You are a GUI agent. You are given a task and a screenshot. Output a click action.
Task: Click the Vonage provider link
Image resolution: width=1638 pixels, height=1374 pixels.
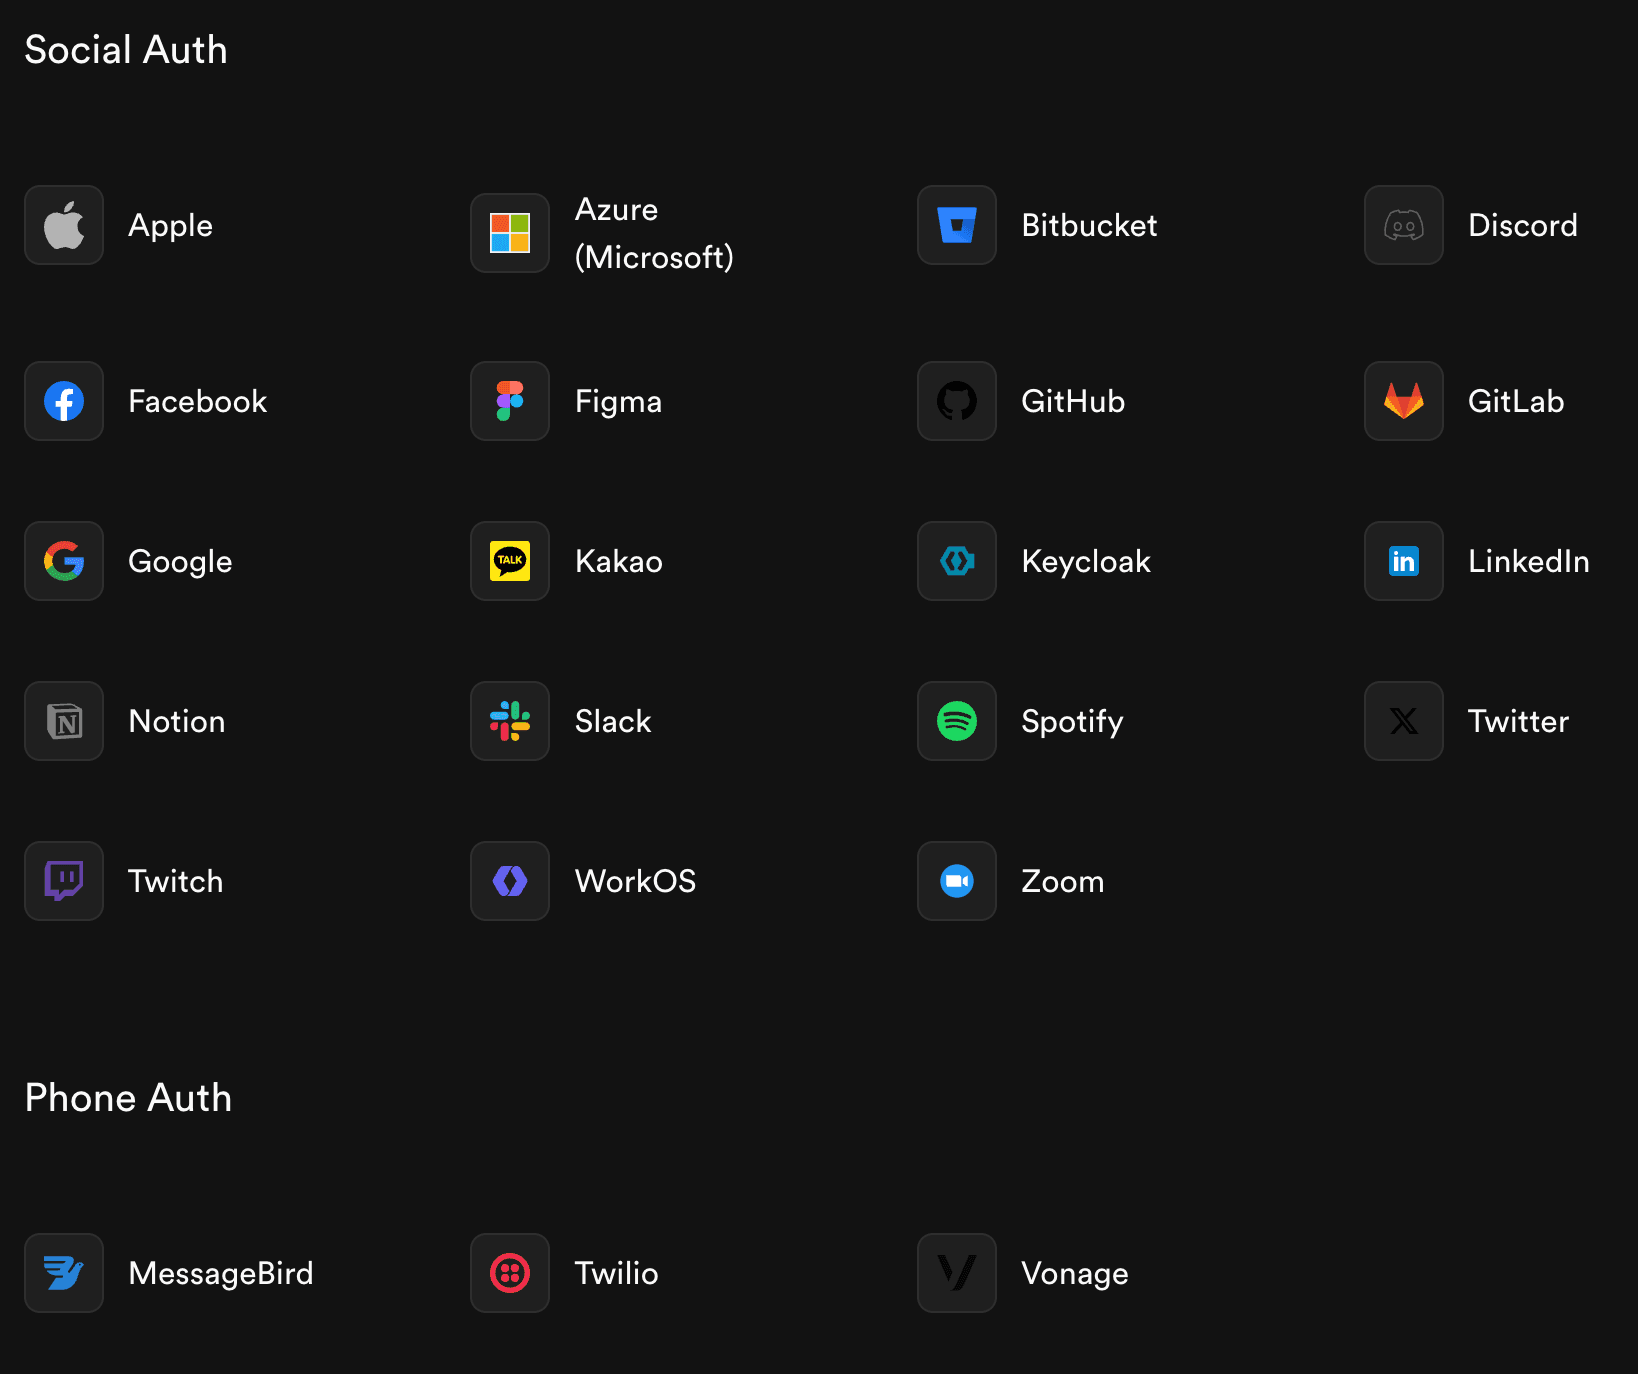[1075, 1273]
